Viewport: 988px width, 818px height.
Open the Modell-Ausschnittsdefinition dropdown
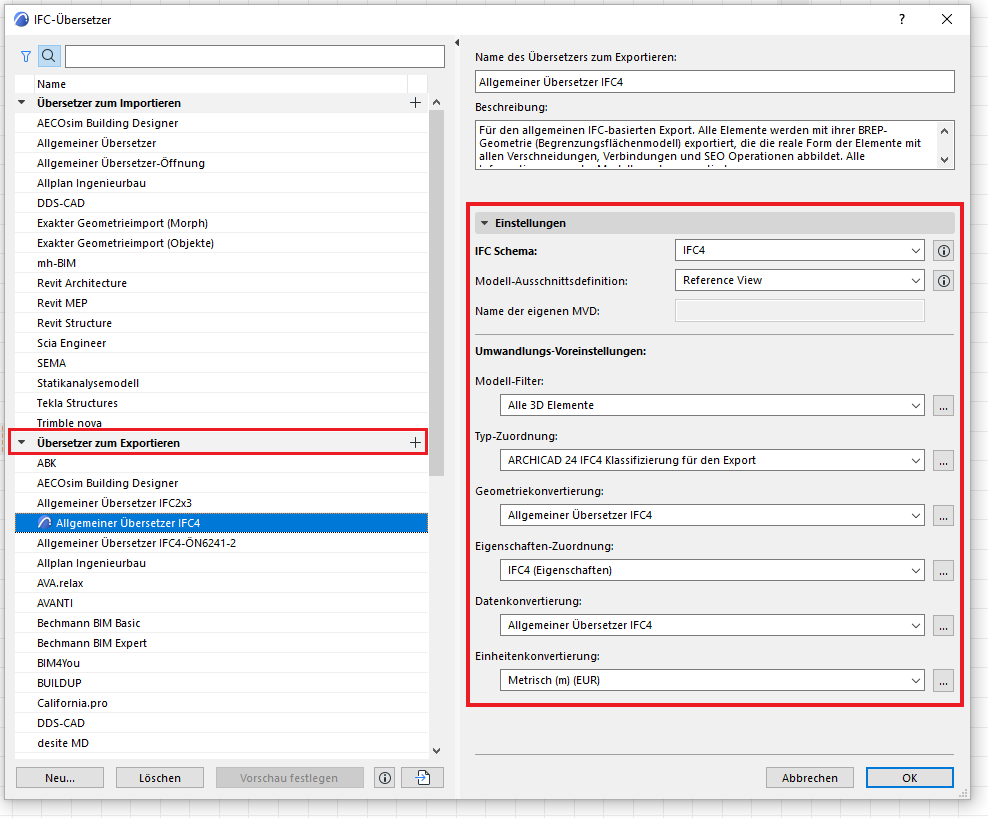[x=799, y=281]
